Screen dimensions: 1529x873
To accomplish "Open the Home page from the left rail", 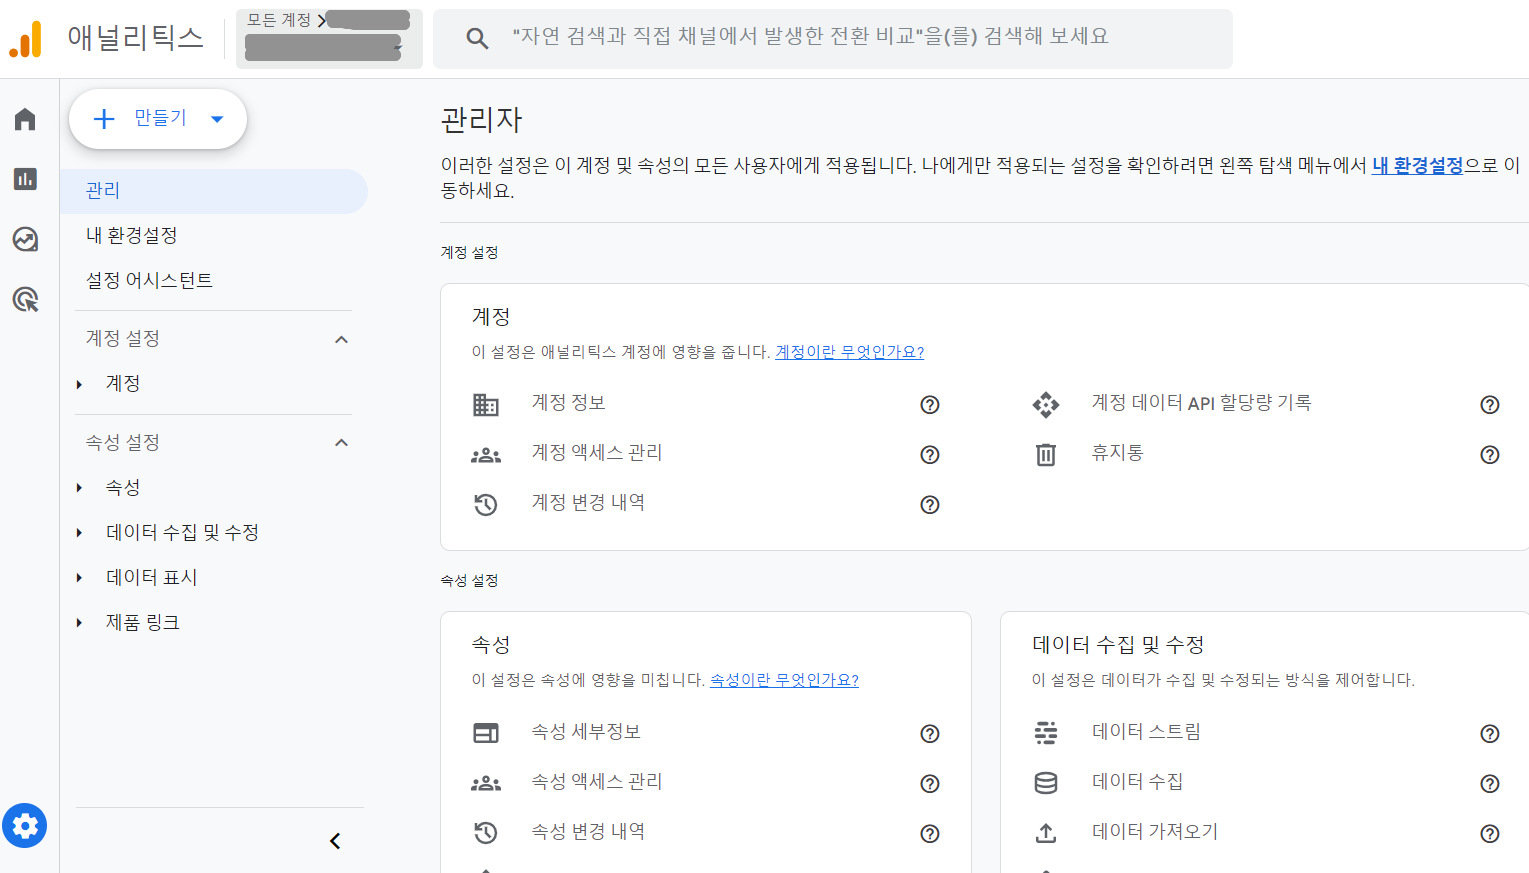I will 24,118.
